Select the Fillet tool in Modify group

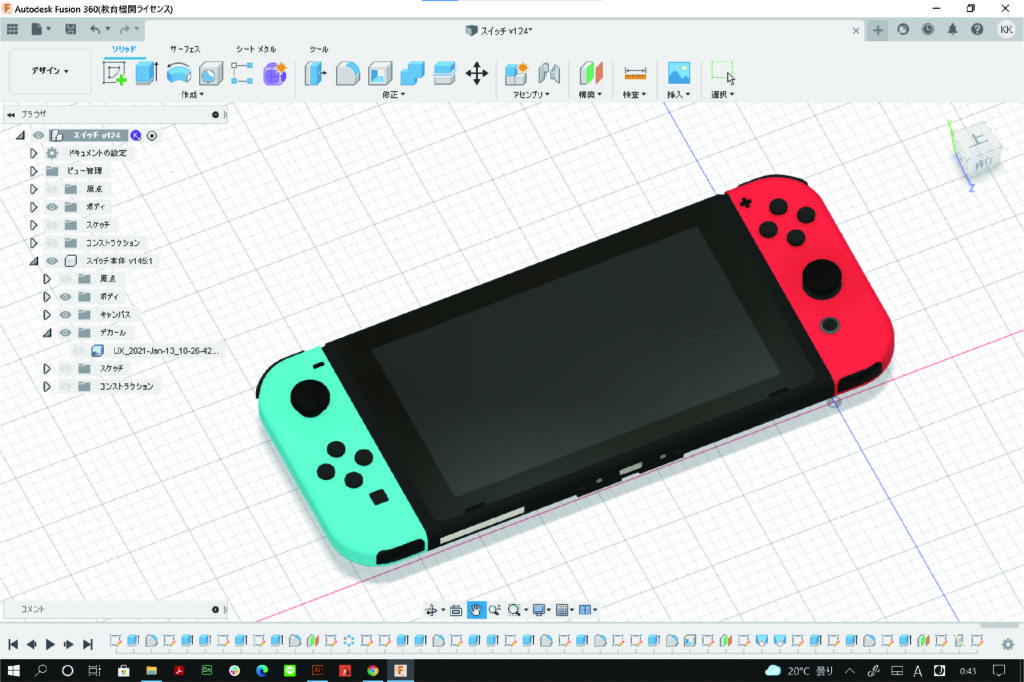(347, 73)
